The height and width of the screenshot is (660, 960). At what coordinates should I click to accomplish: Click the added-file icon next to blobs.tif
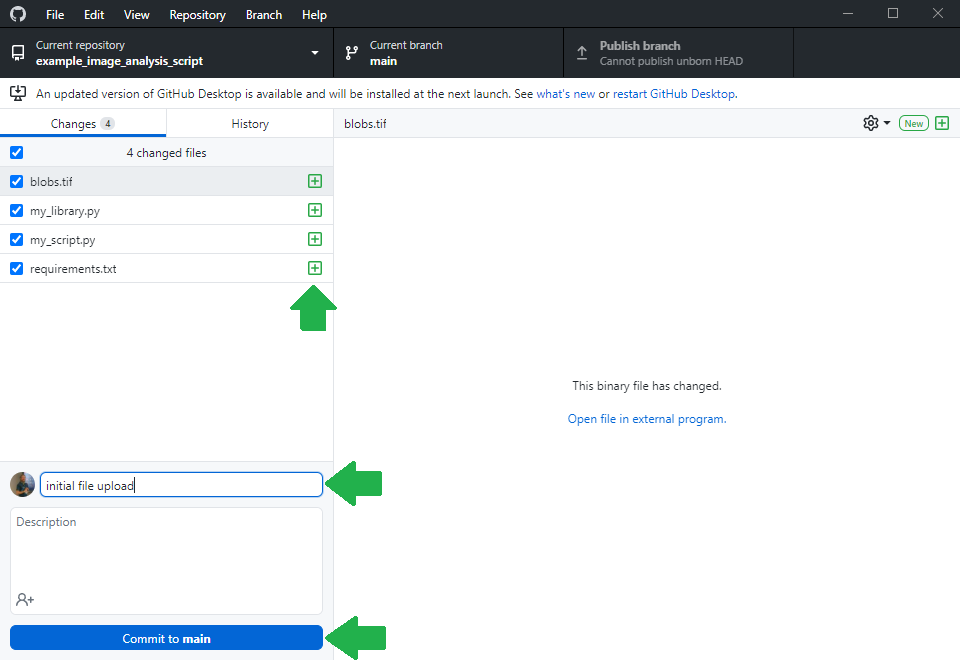[x=315, y=181]
